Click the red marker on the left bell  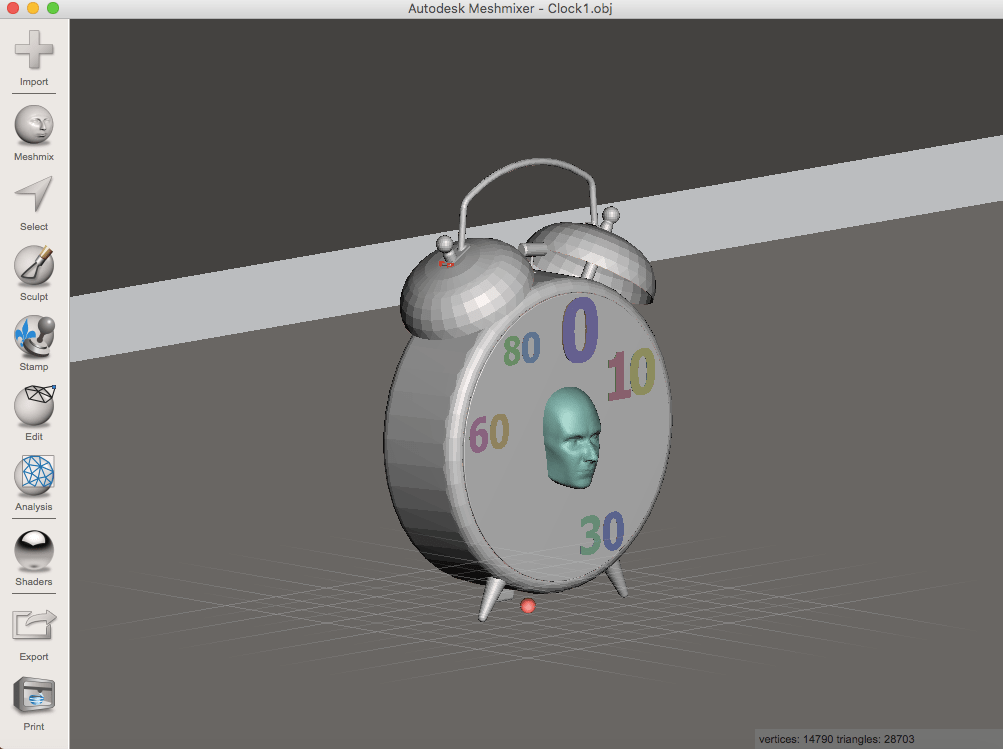(x=447, y=262)
